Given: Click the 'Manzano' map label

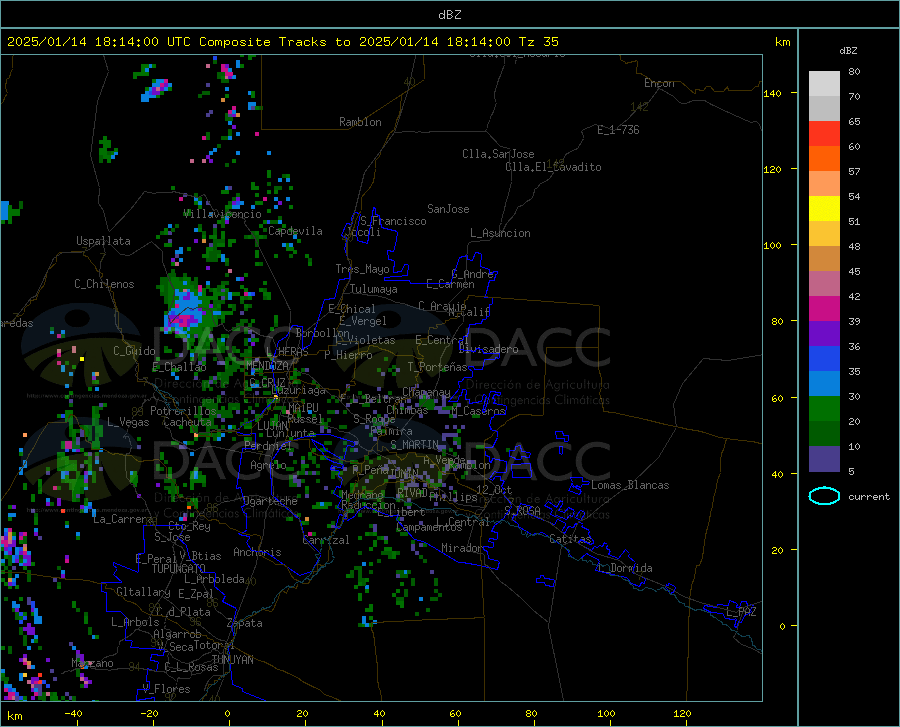Looking at the screenshot, I should (x=92, y=663).
